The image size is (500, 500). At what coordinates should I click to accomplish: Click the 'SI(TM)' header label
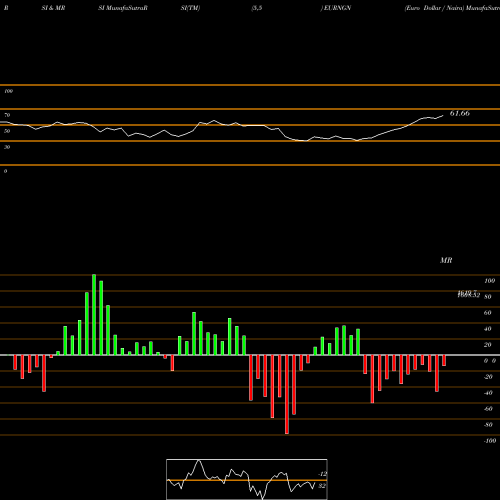click(190, 8)
